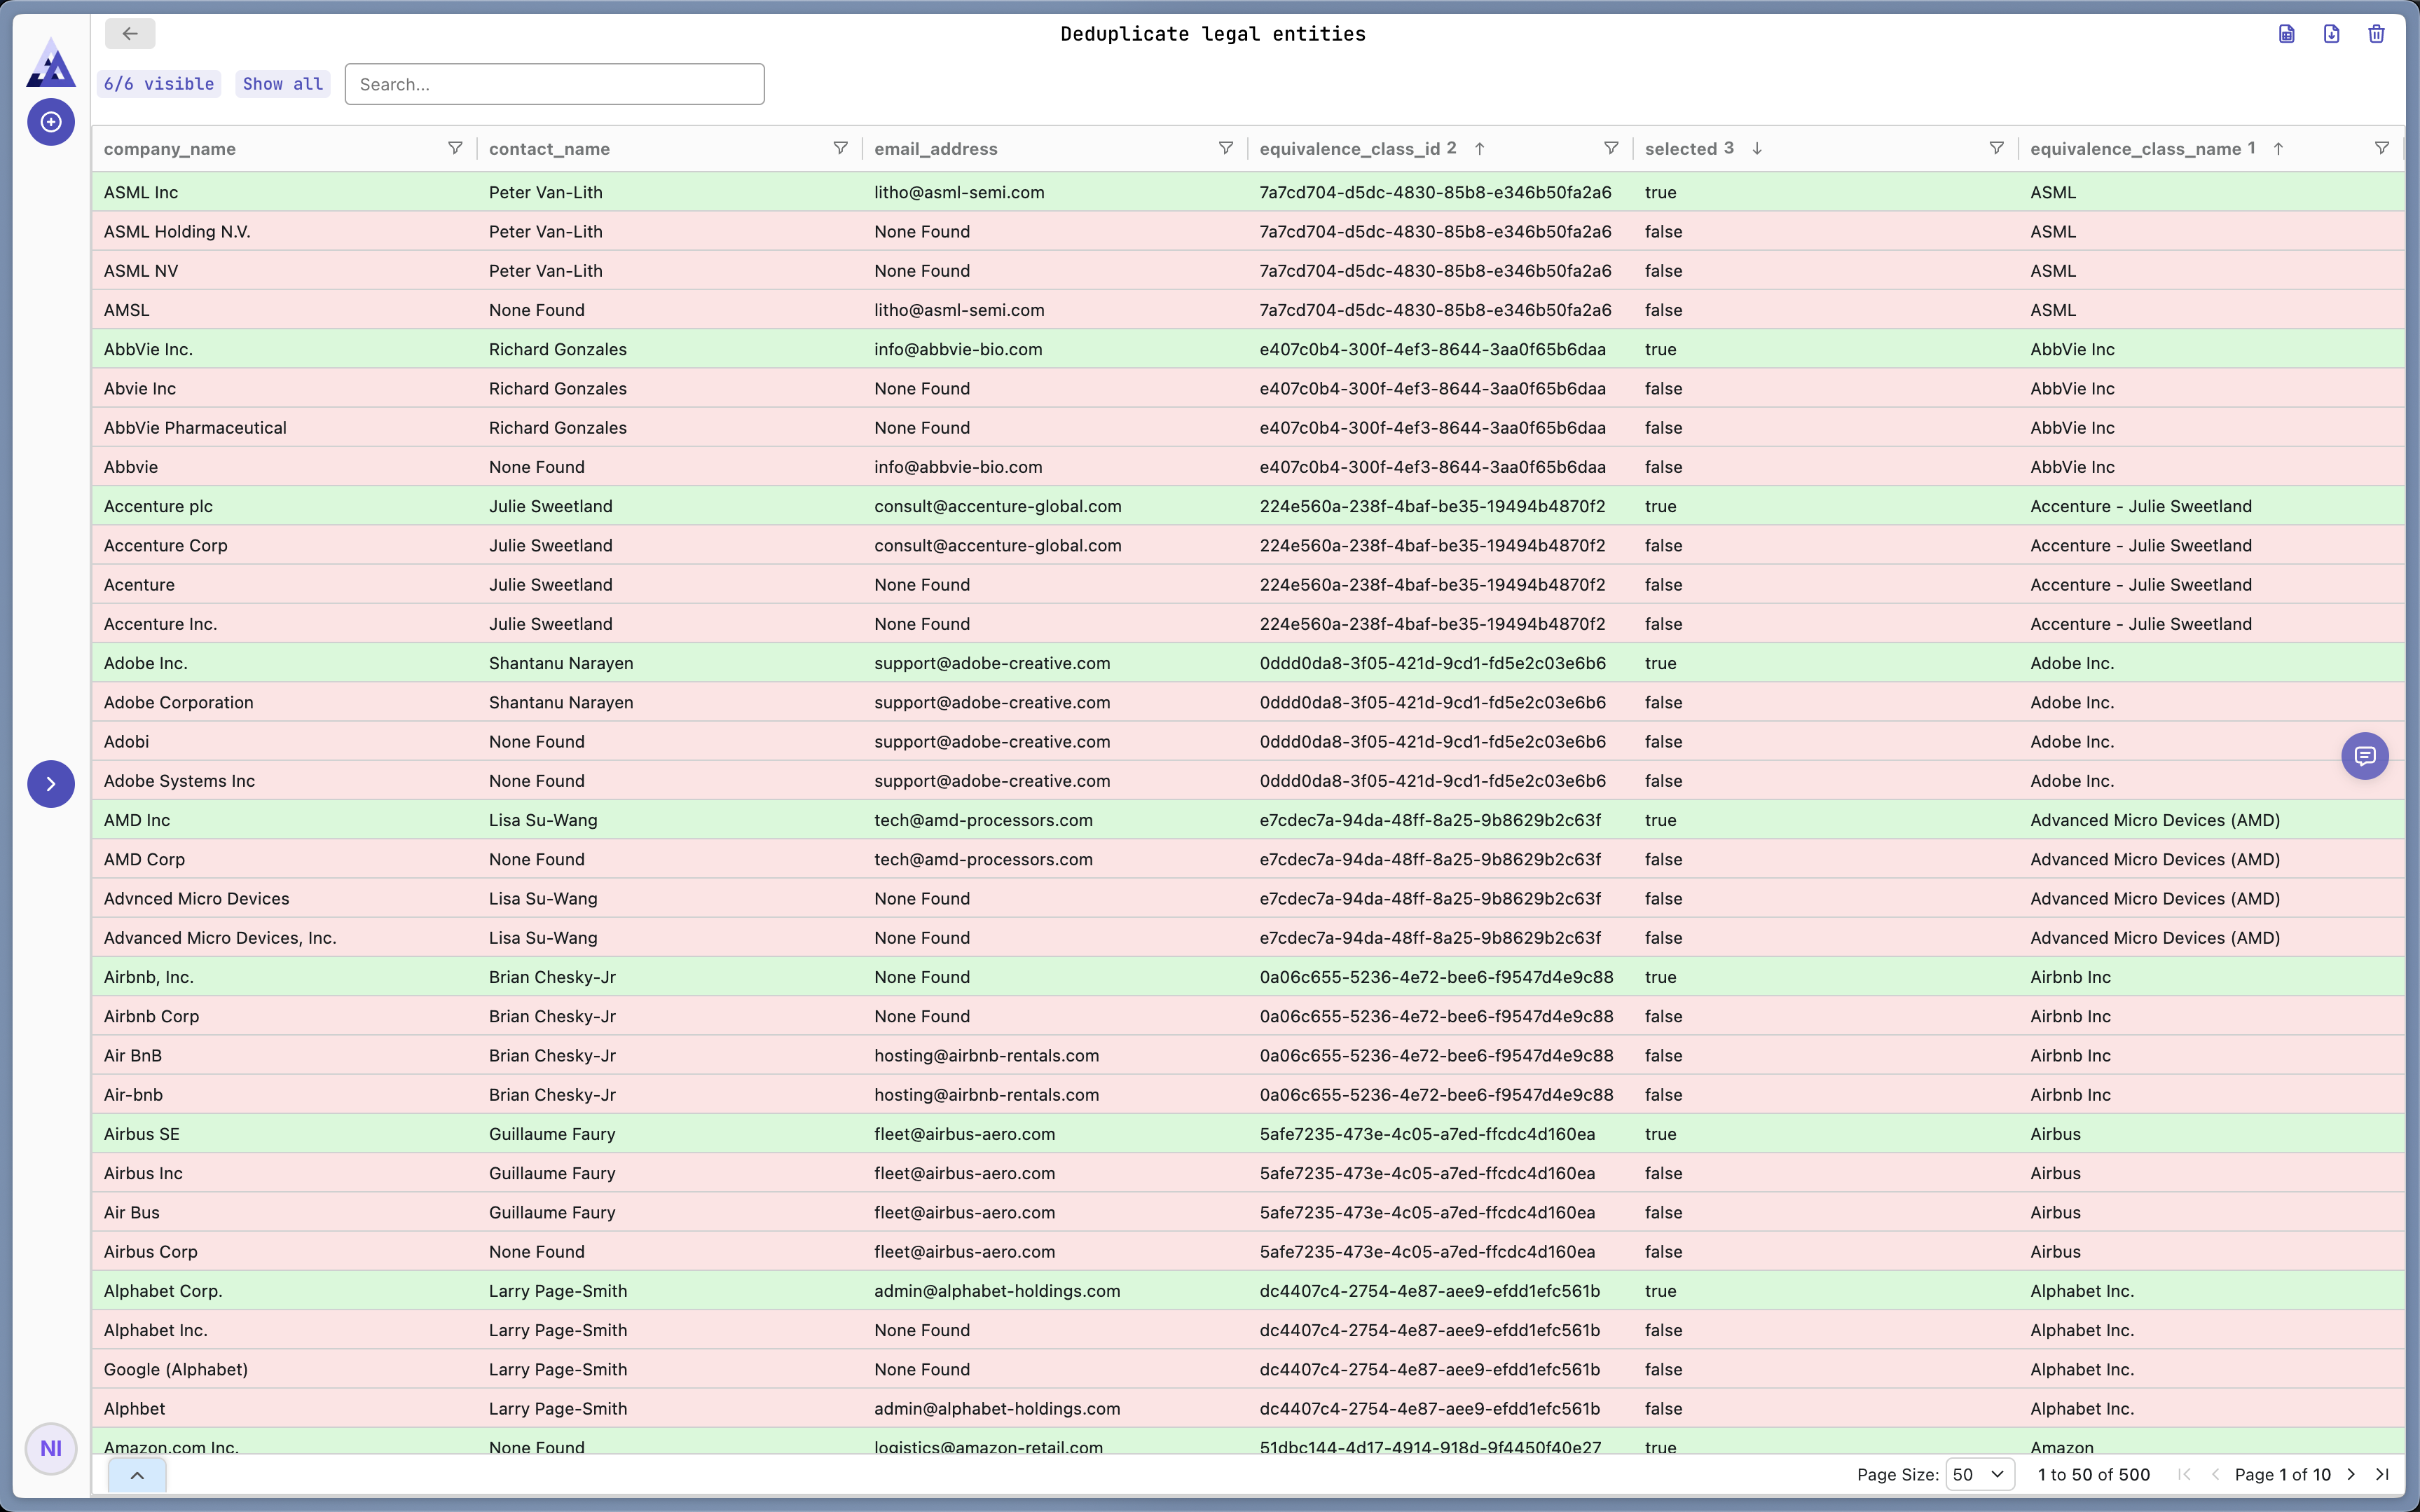Image resolution: width=2420 pixels, height=1512 pixels.
Task: Download the table data via file-download icon
Action: pyautogui.click(x=2331, y=33)
